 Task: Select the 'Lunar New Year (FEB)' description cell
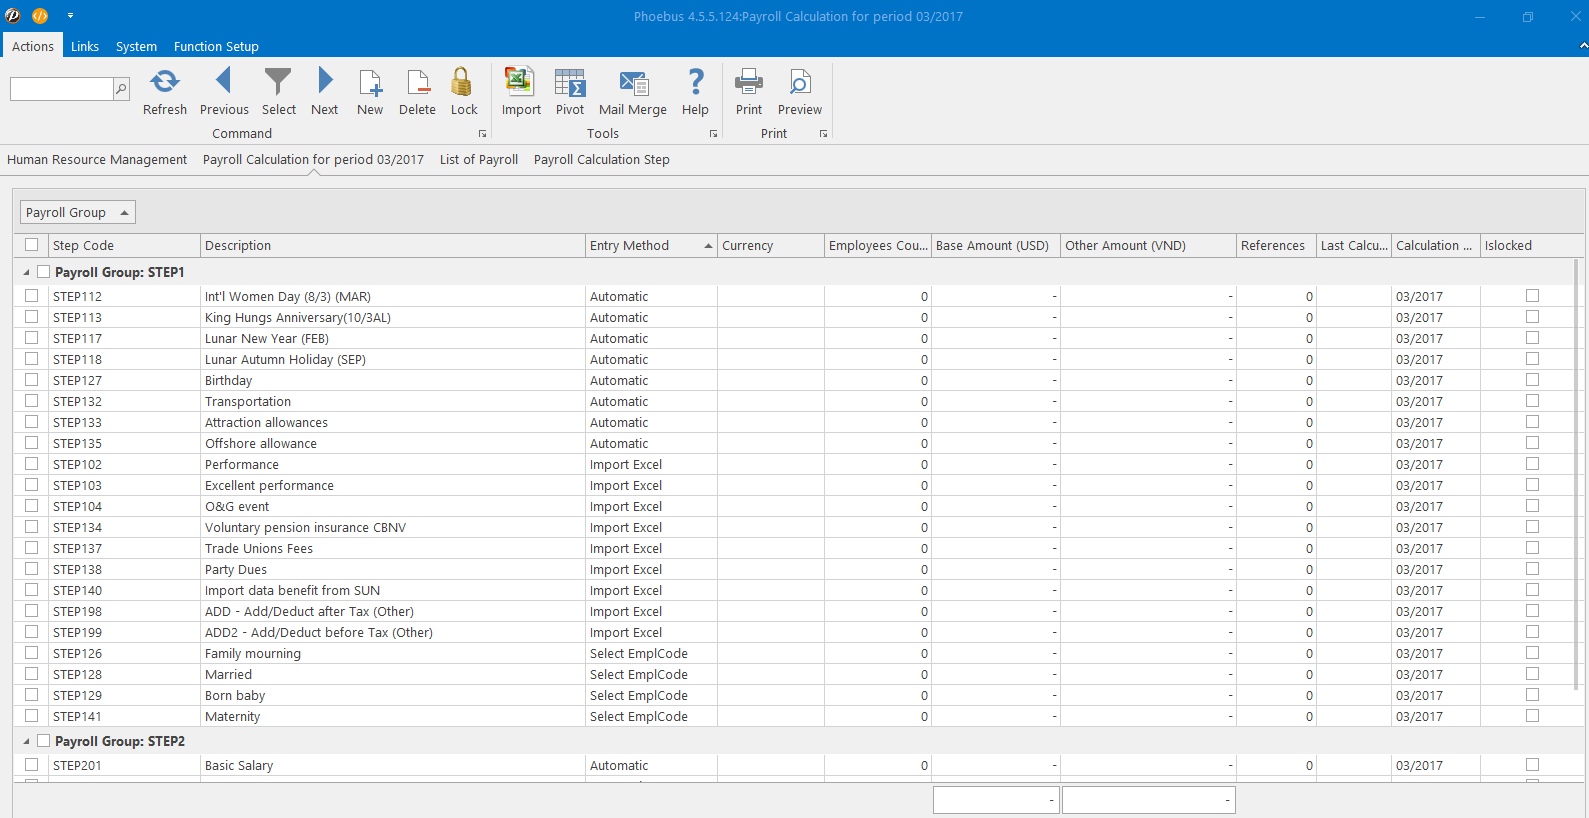point(393,338)
